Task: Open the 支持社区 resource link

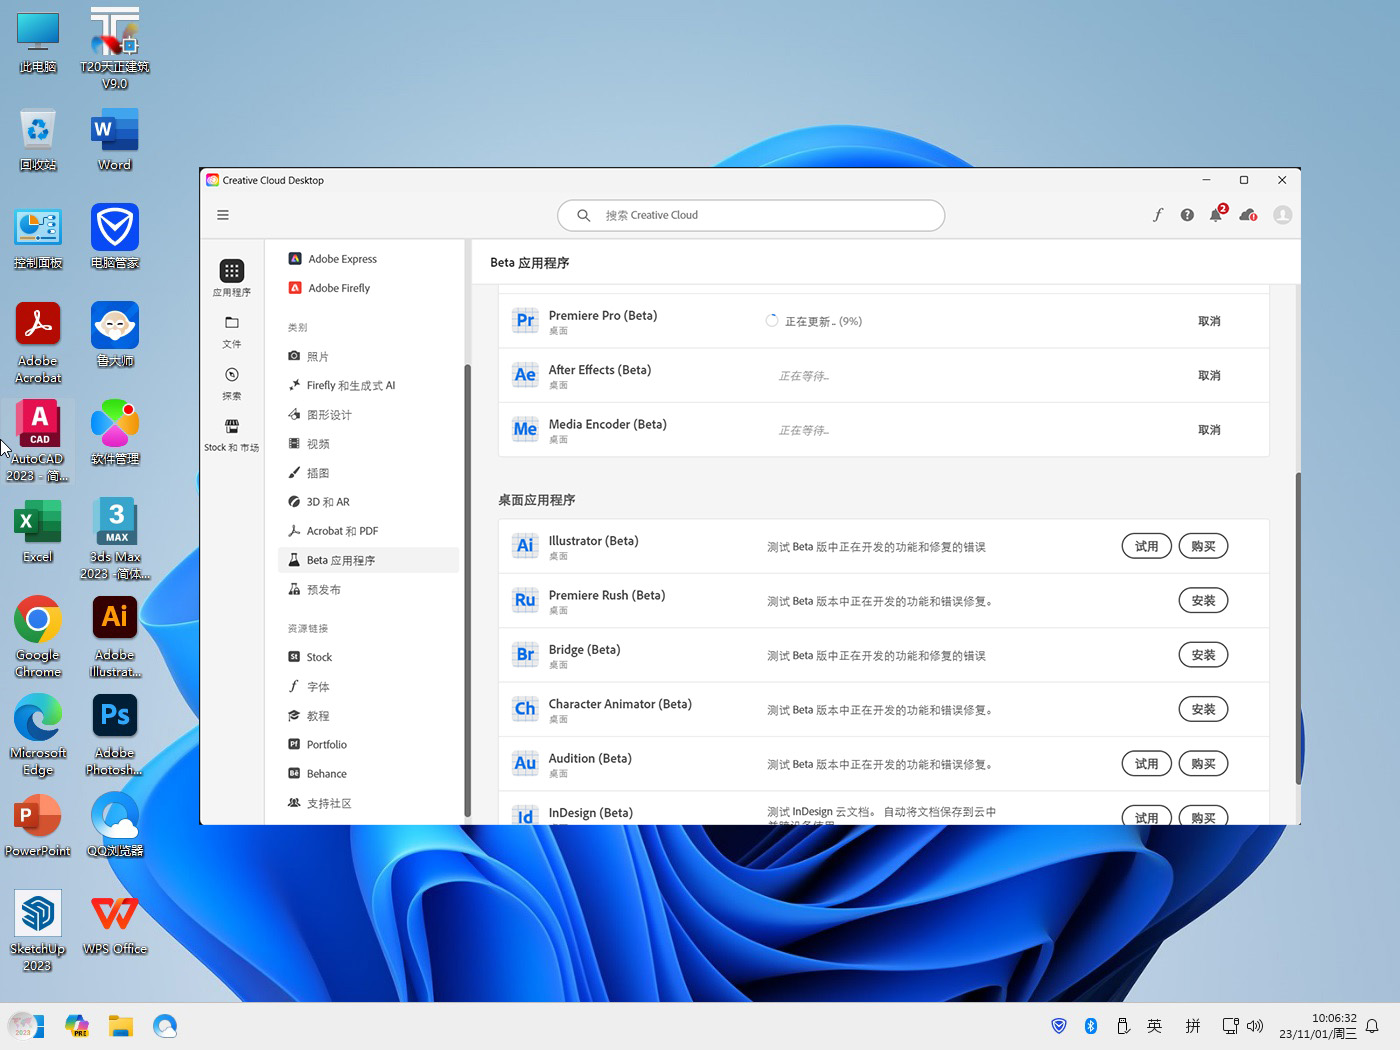Action: click(319, 803)
